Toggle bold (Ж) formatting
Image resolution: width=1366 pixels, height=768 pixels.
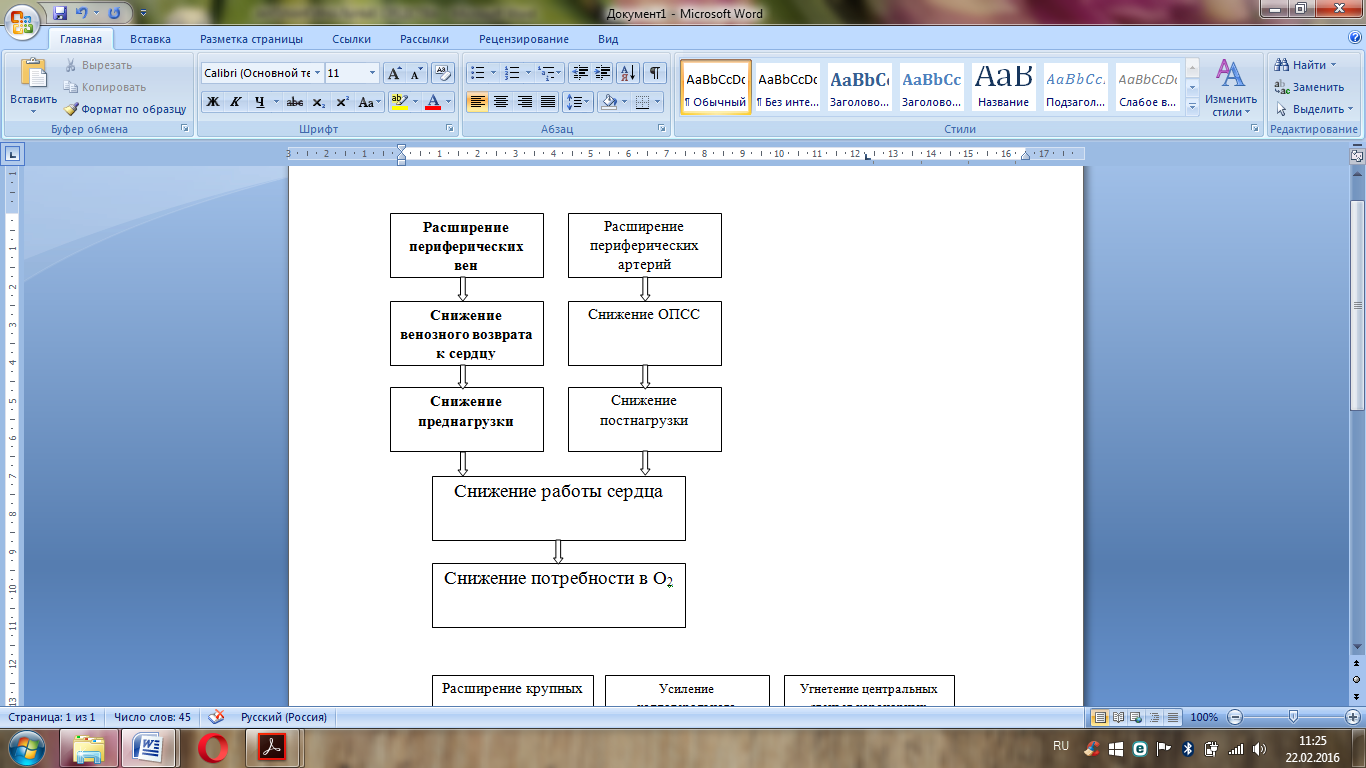point(213,102)
